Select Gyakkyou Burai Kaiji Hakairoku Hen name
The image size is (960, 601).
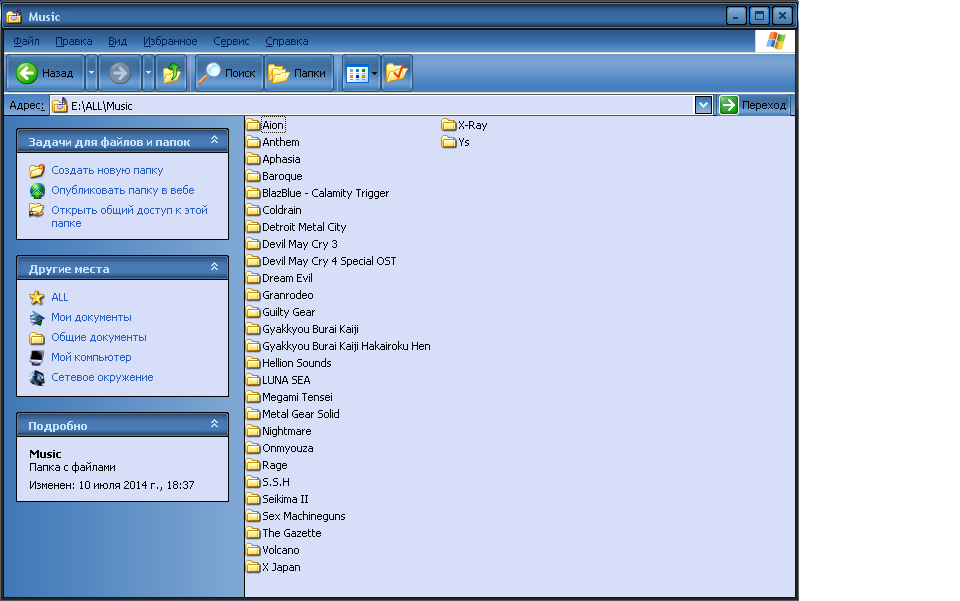[347, 346]
